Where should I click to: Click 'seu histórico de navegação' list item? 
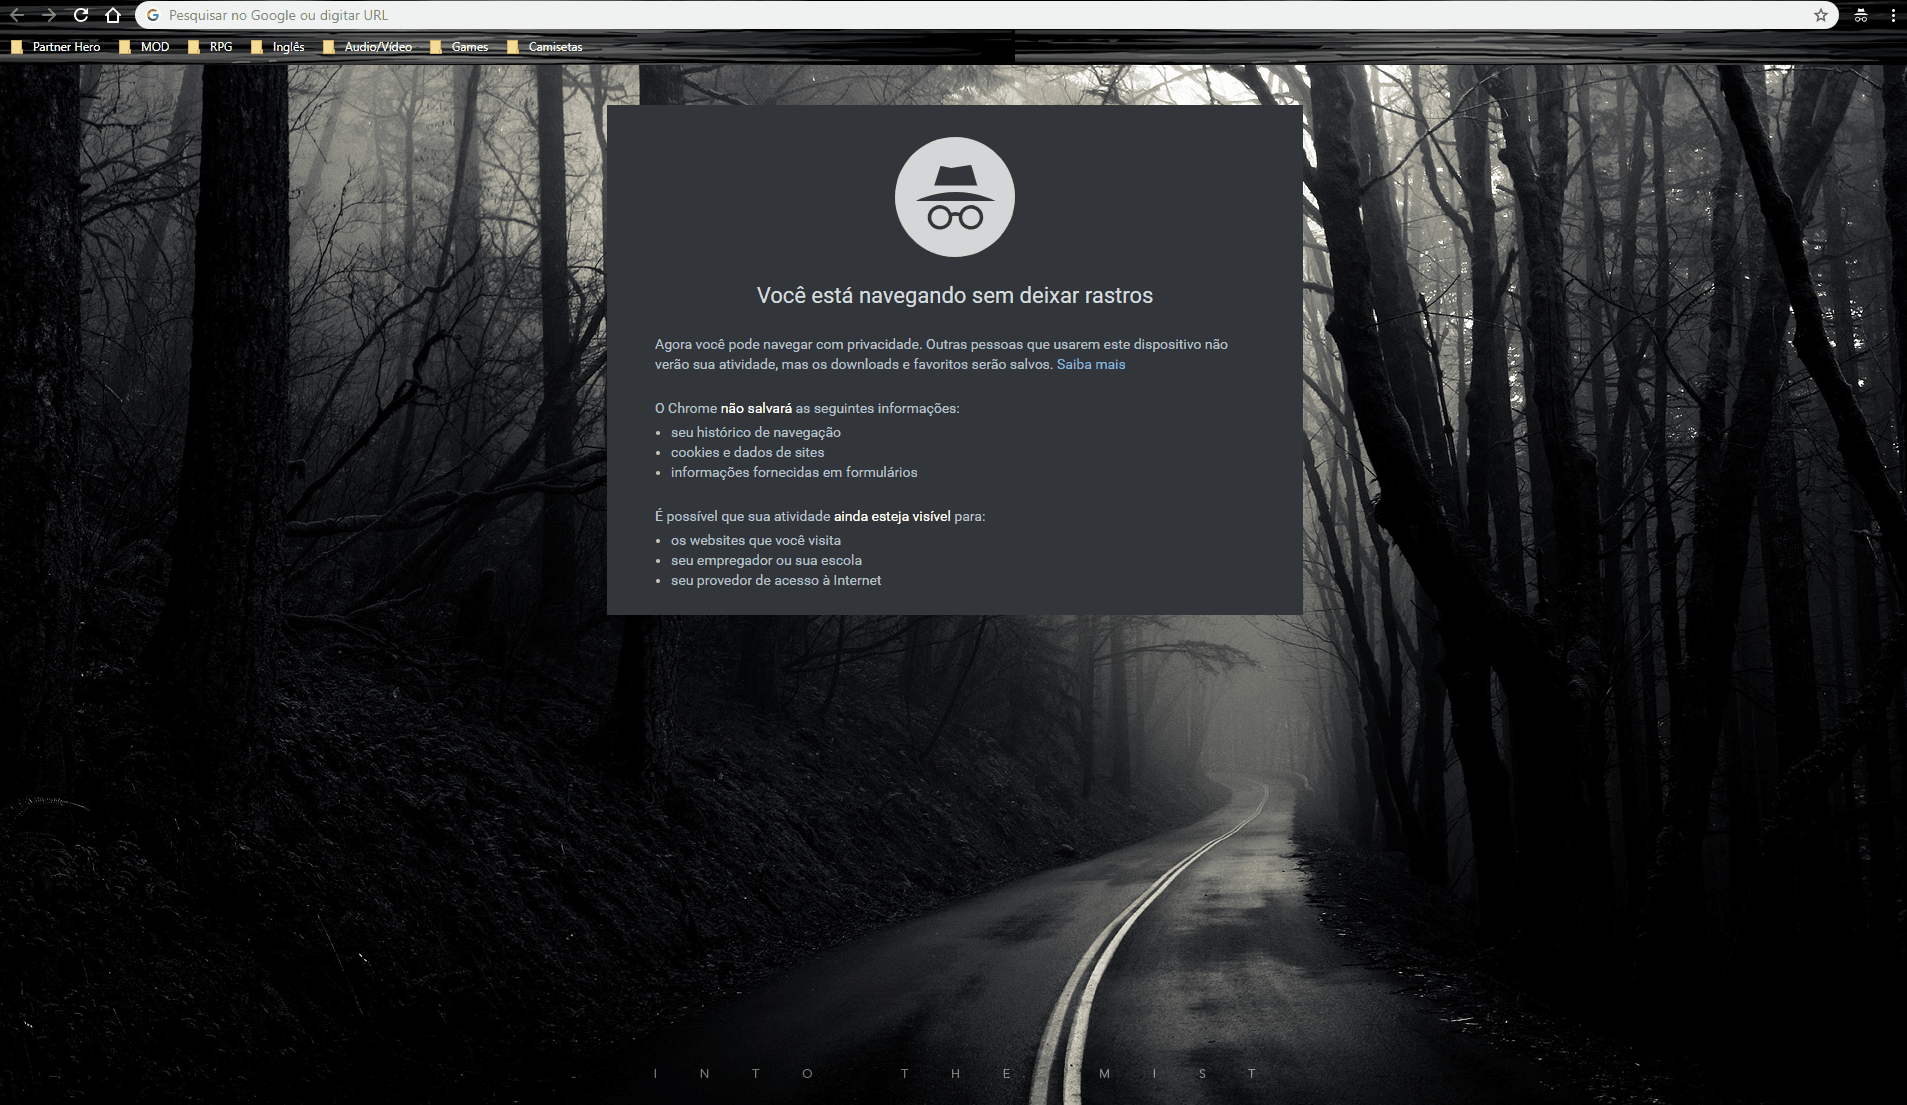[x=756, y=432]
